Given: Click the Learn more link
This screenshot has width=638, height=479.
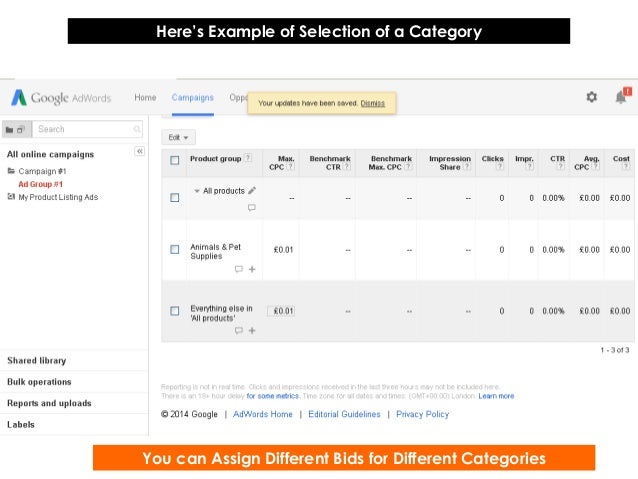Looking at the screenshot, I should tap(496, 396).
